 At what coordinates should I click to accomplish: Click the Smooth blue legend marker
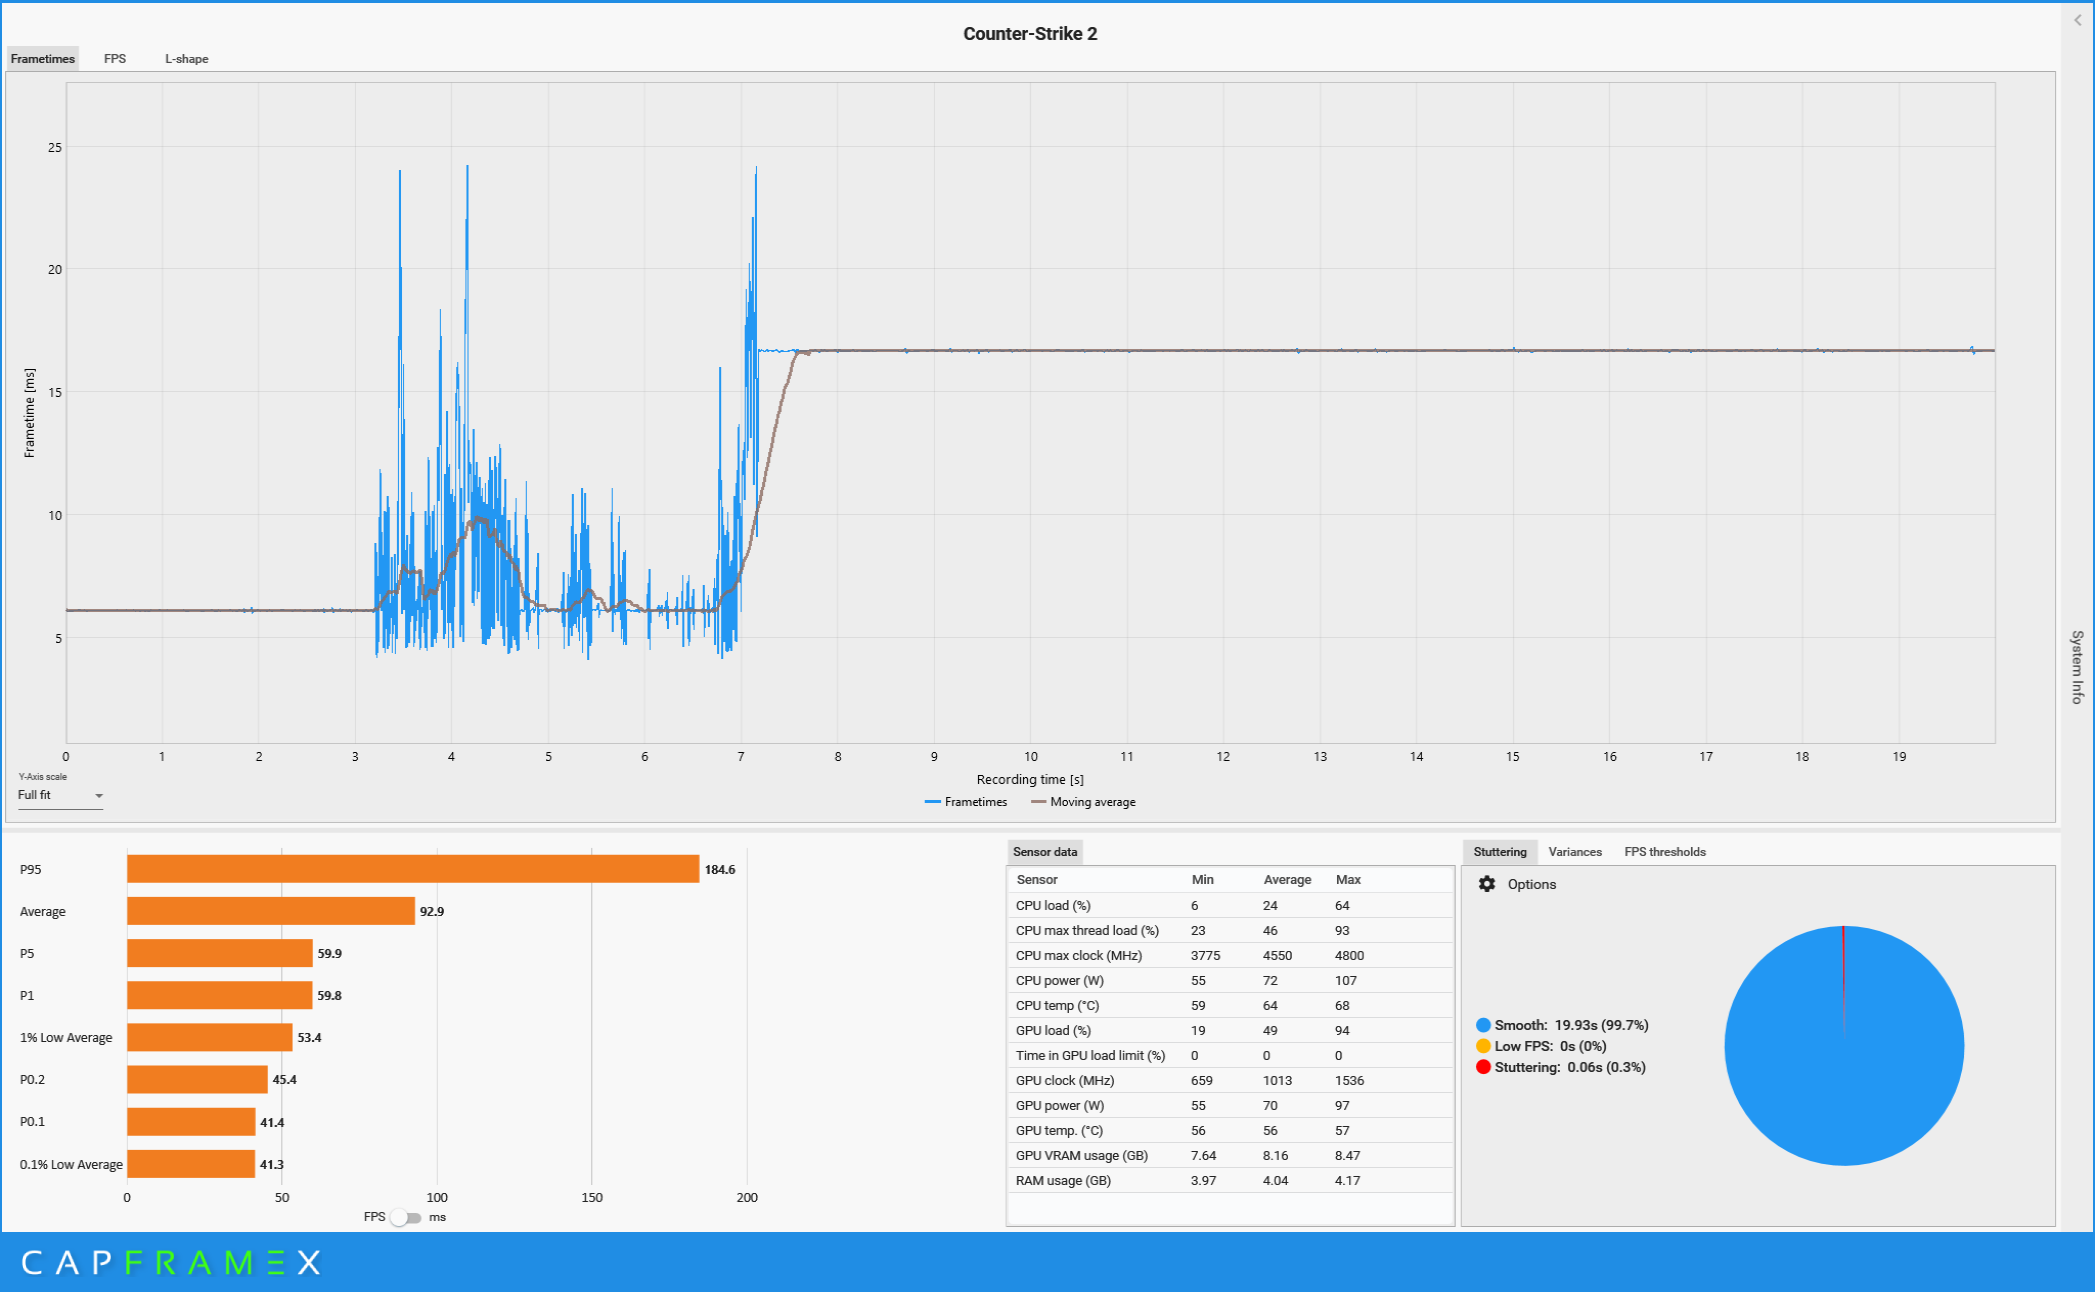click(x=1483, y=1025)
